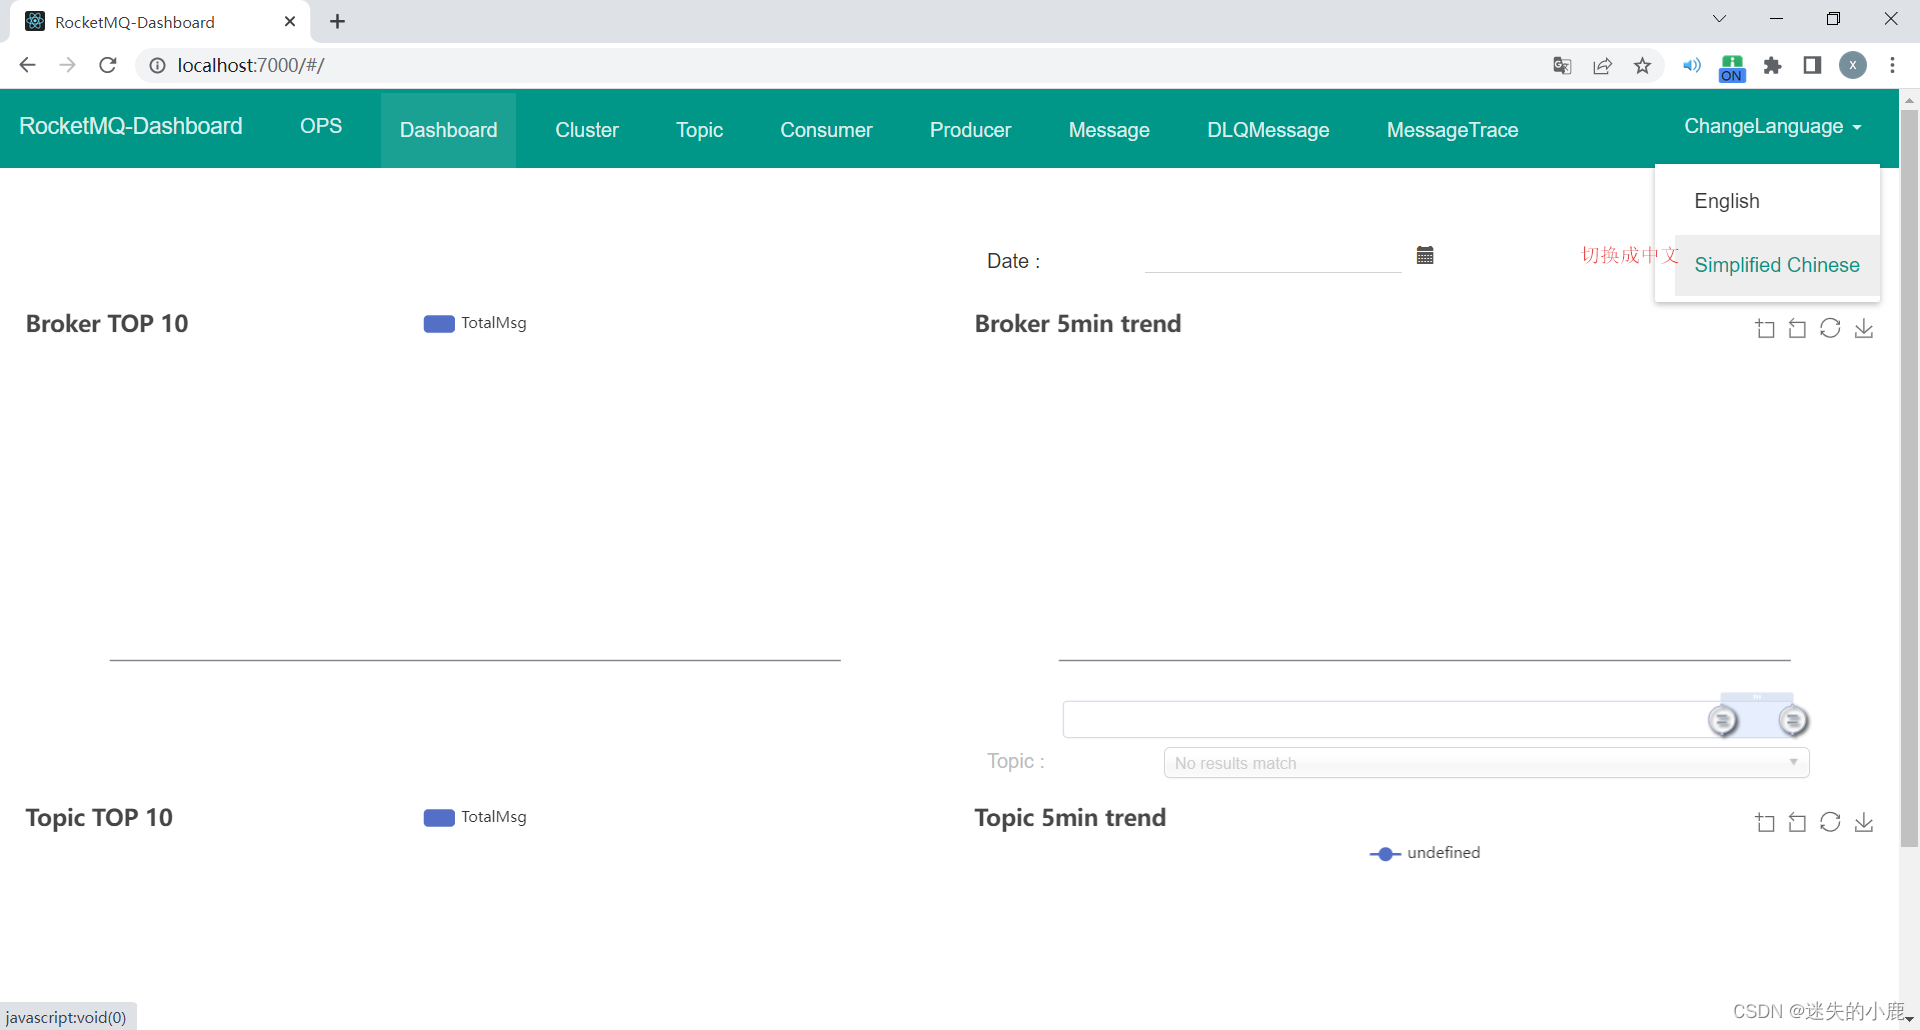The height and width of the screenshot is (1030, 1920).
Task: Click zoom reset icon on Broker 5min trend
Action: pyautogui.click(x=1797, y=329)
